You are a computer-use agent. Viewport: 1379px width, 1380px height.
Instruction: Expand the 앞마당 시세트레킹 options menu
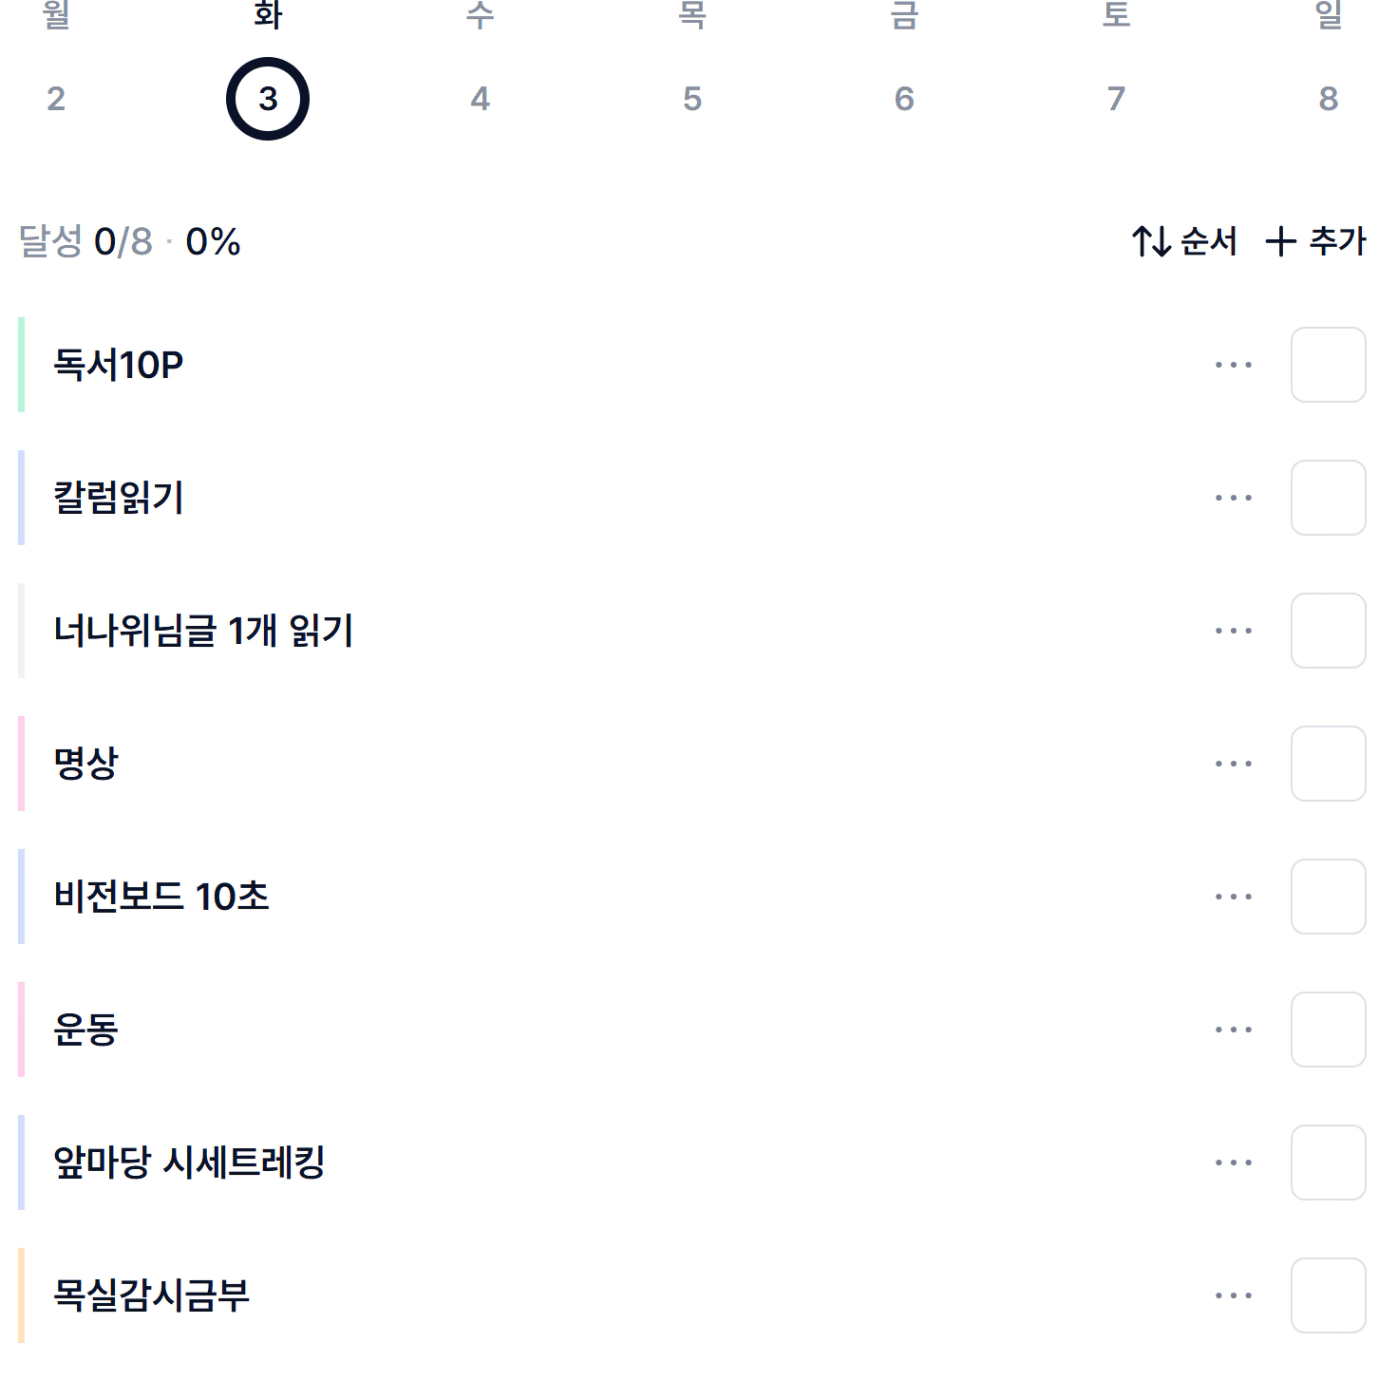tap(1233, 1163)
